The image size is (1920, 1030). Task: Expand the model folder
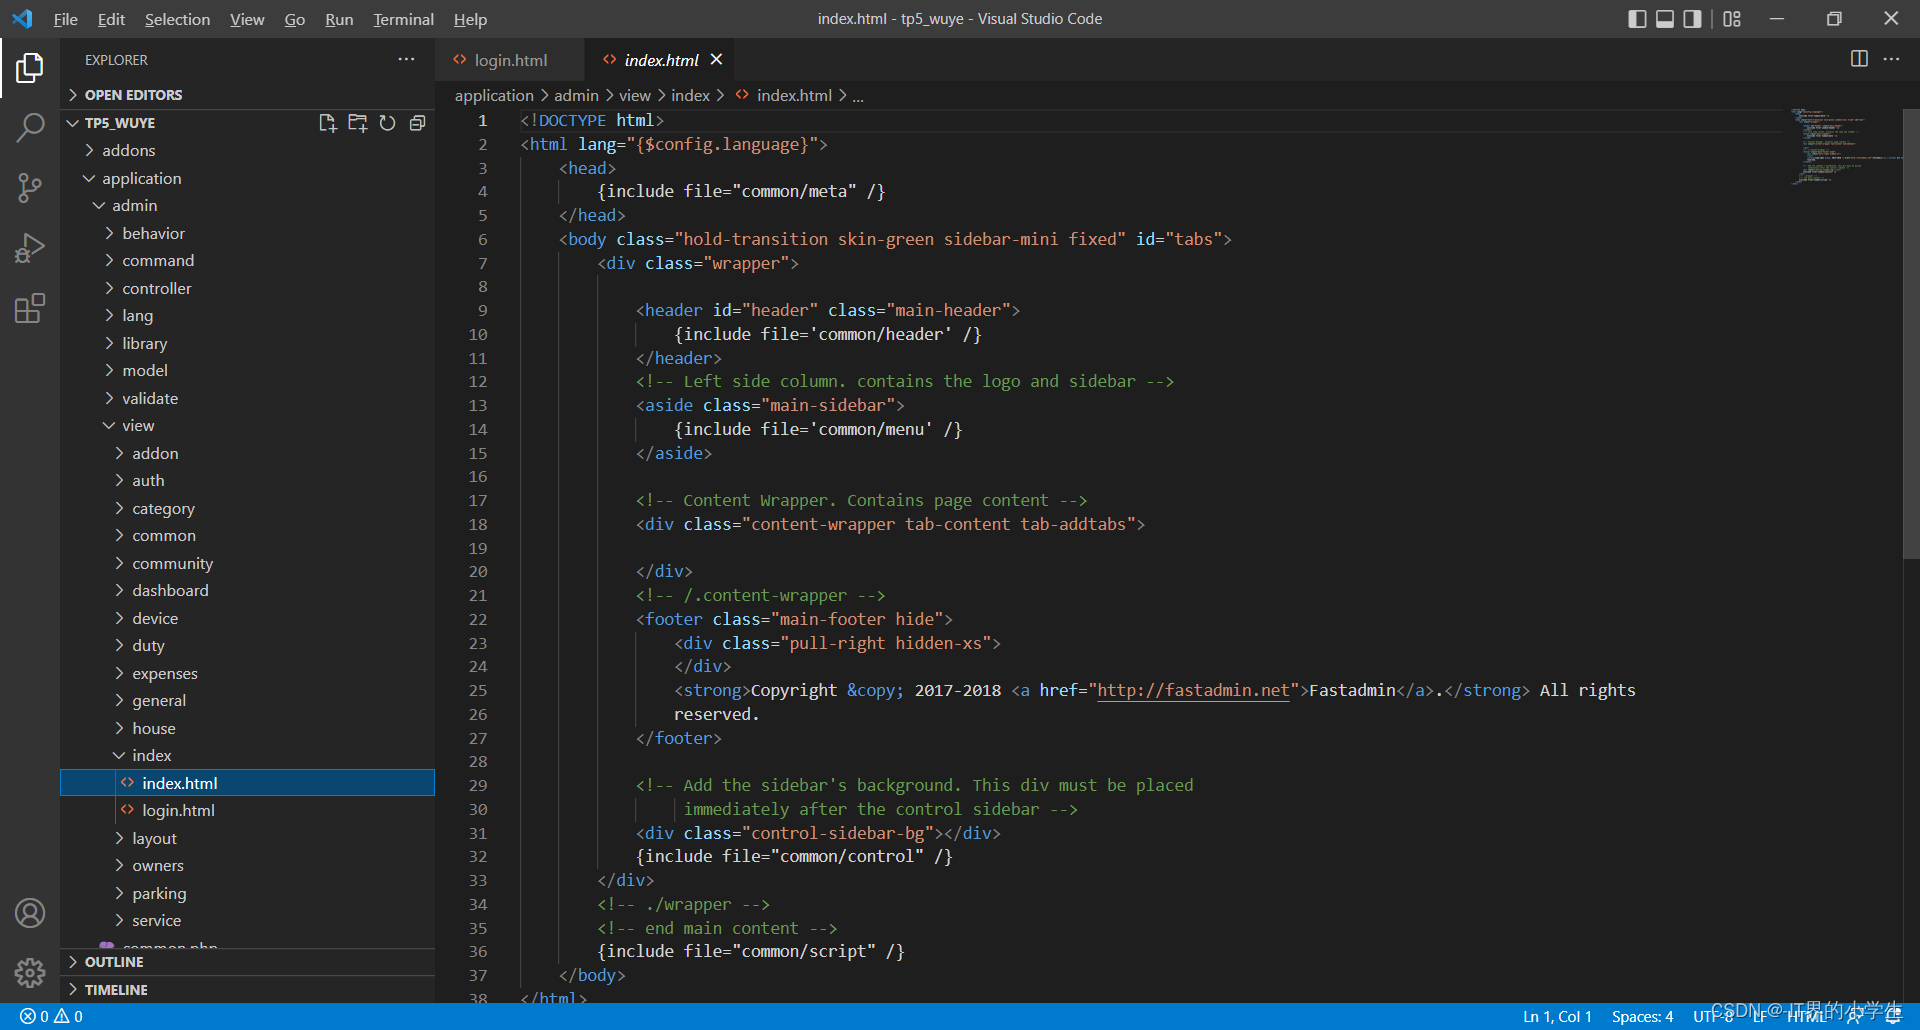(247, 370)
